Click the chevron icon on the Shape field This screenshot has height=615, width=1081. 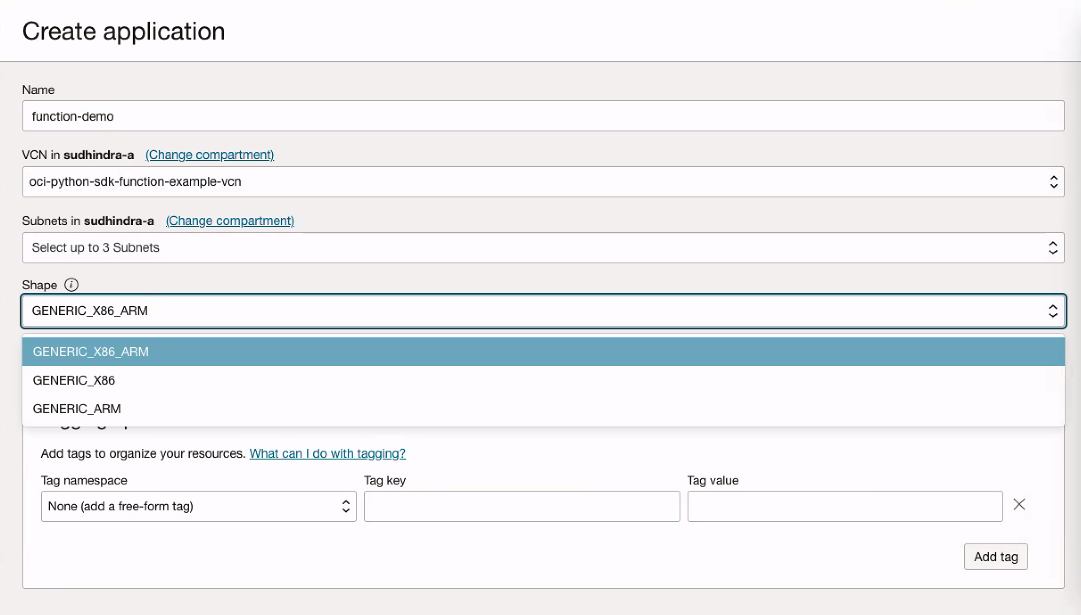[x=1053, y=311]
